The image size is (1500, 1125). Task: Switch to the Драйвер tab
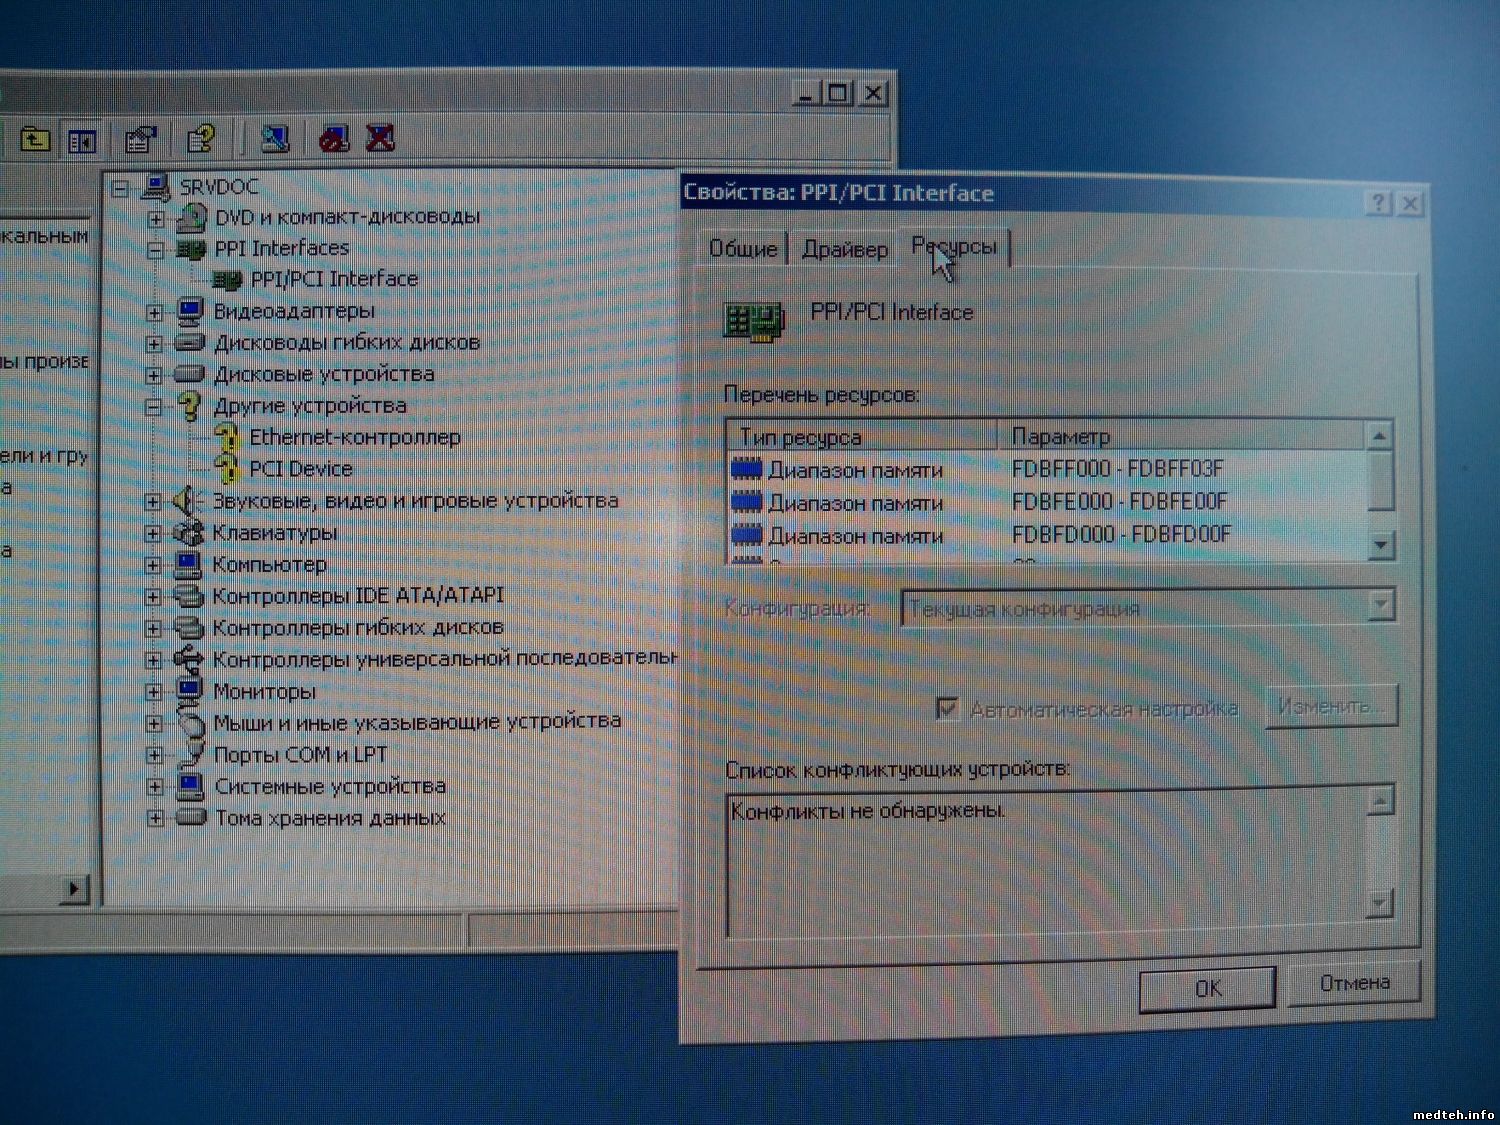tap(845, 249)
